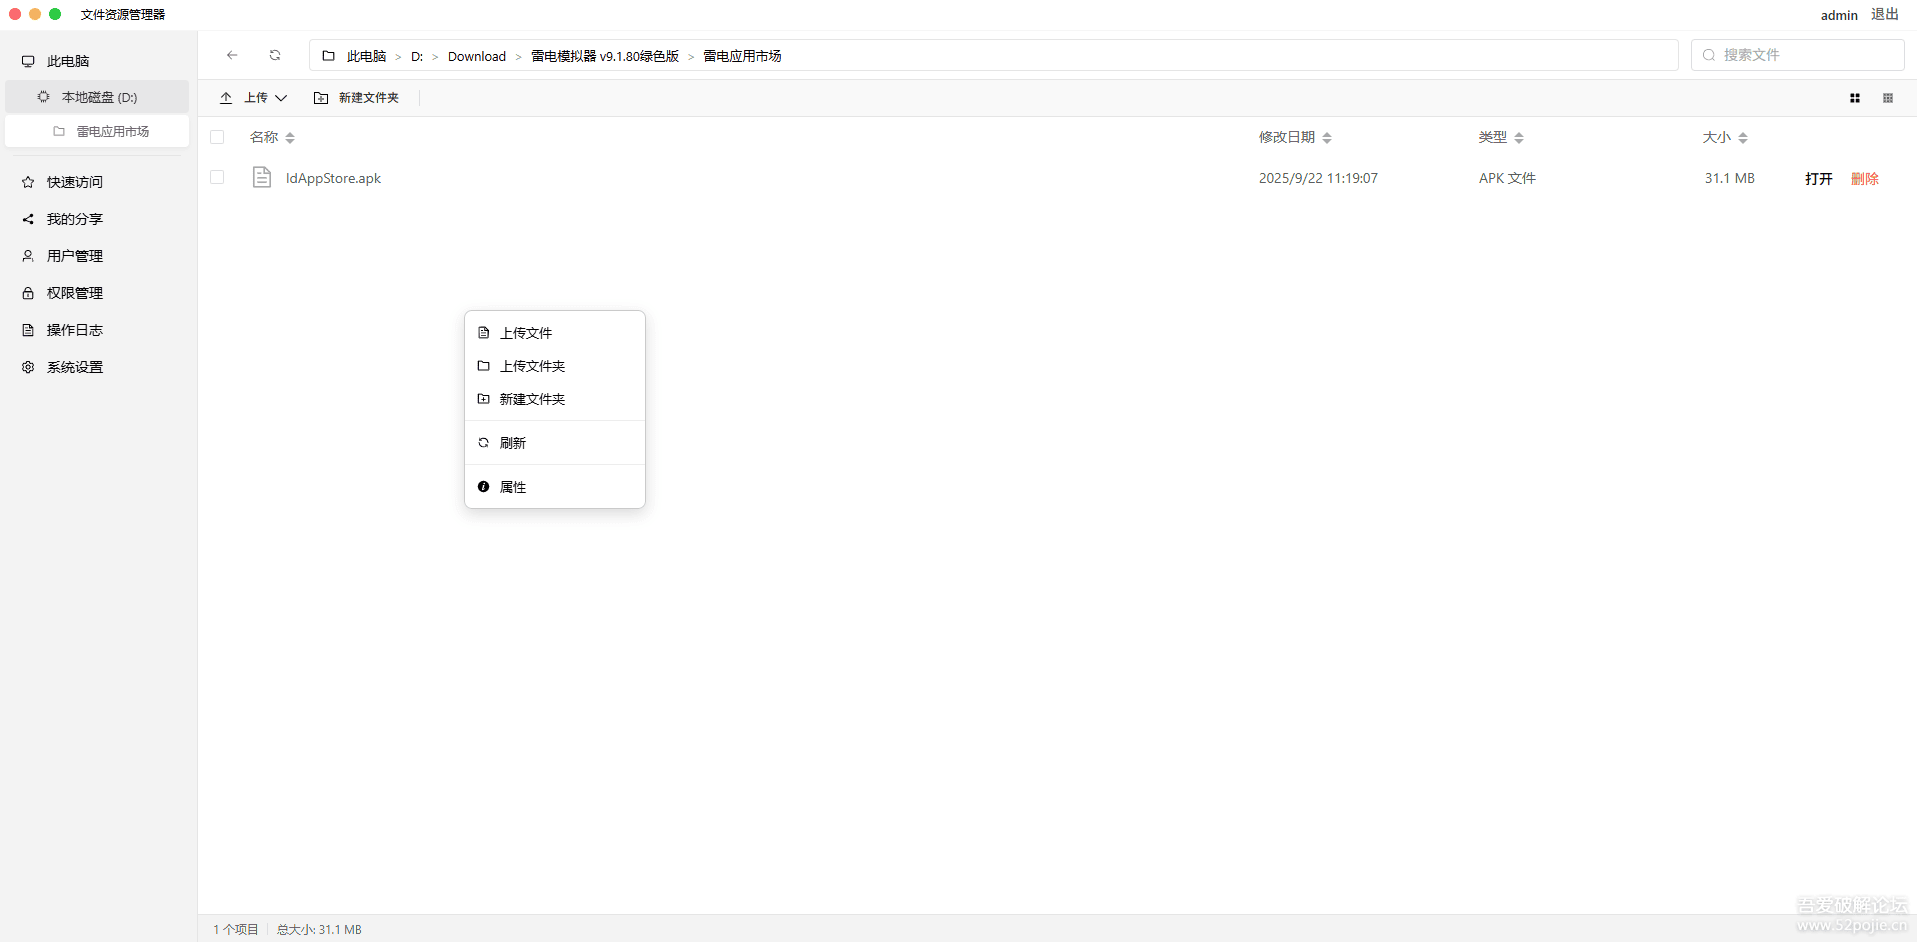Choose 刷新 in the context menu

[513, 443]
